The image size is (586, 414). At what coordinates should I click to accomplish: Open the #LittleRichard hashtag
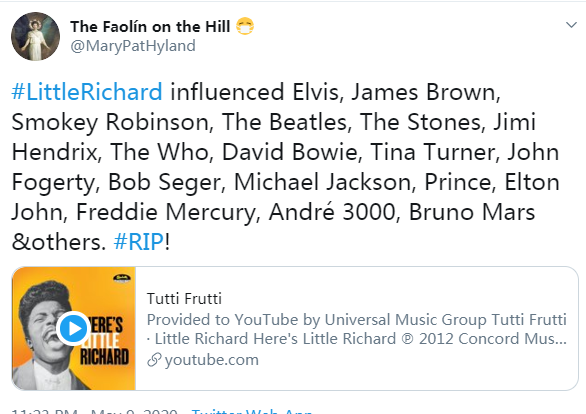coord(87,92)
